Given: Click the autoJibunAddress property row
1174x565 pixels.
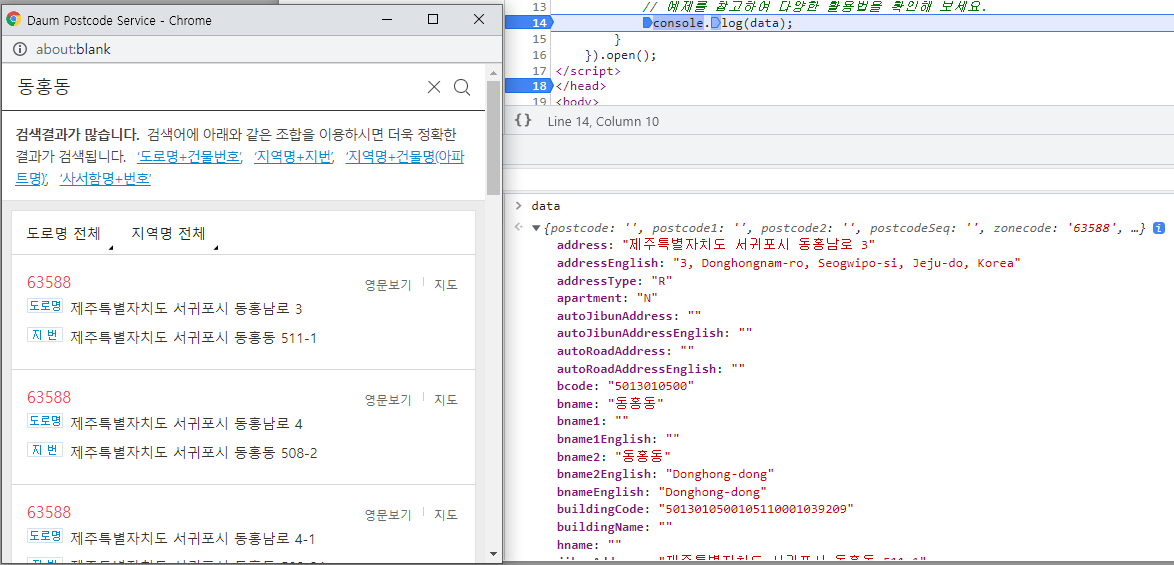Looking at the screenshot, I should [629, 316].
